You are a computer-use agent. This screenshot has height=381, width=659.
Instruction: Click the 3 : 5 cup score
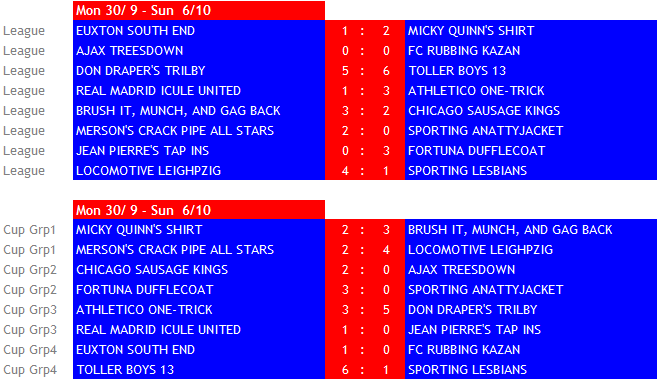(365, 310)
